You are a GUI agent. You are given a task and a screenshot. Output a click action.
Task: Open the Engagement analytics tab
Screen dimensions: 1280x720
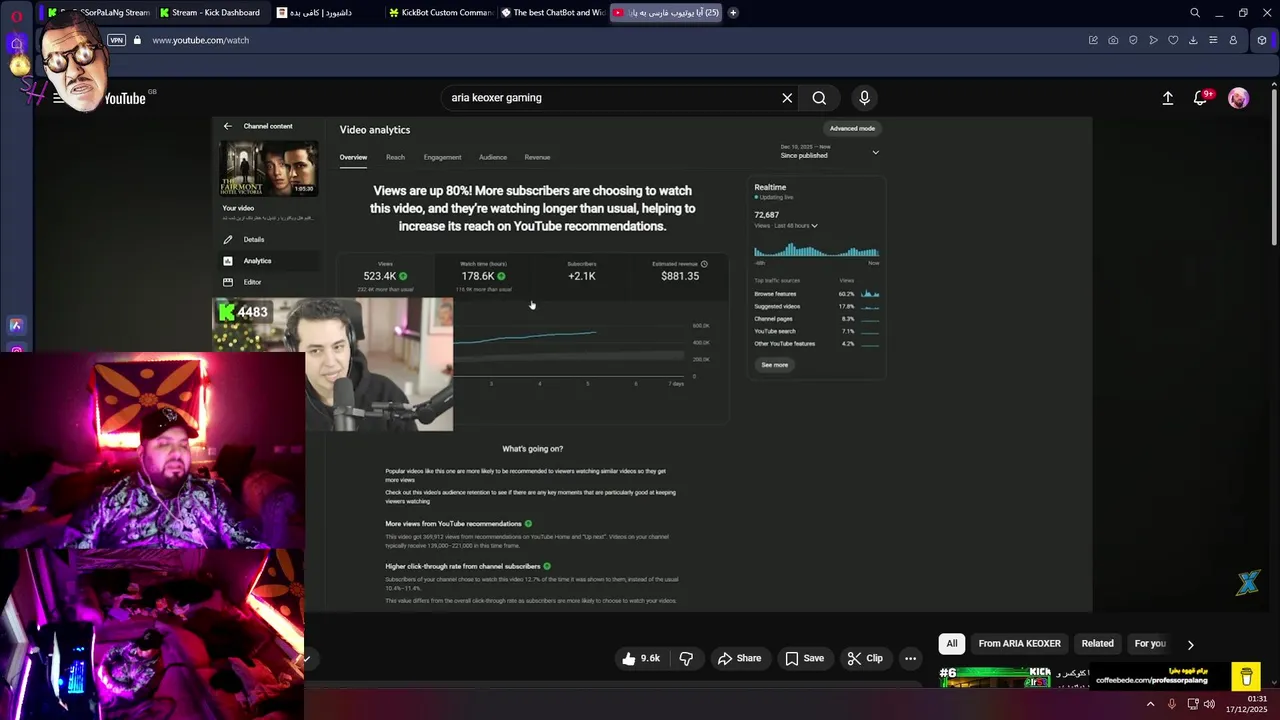coord(442,157)
